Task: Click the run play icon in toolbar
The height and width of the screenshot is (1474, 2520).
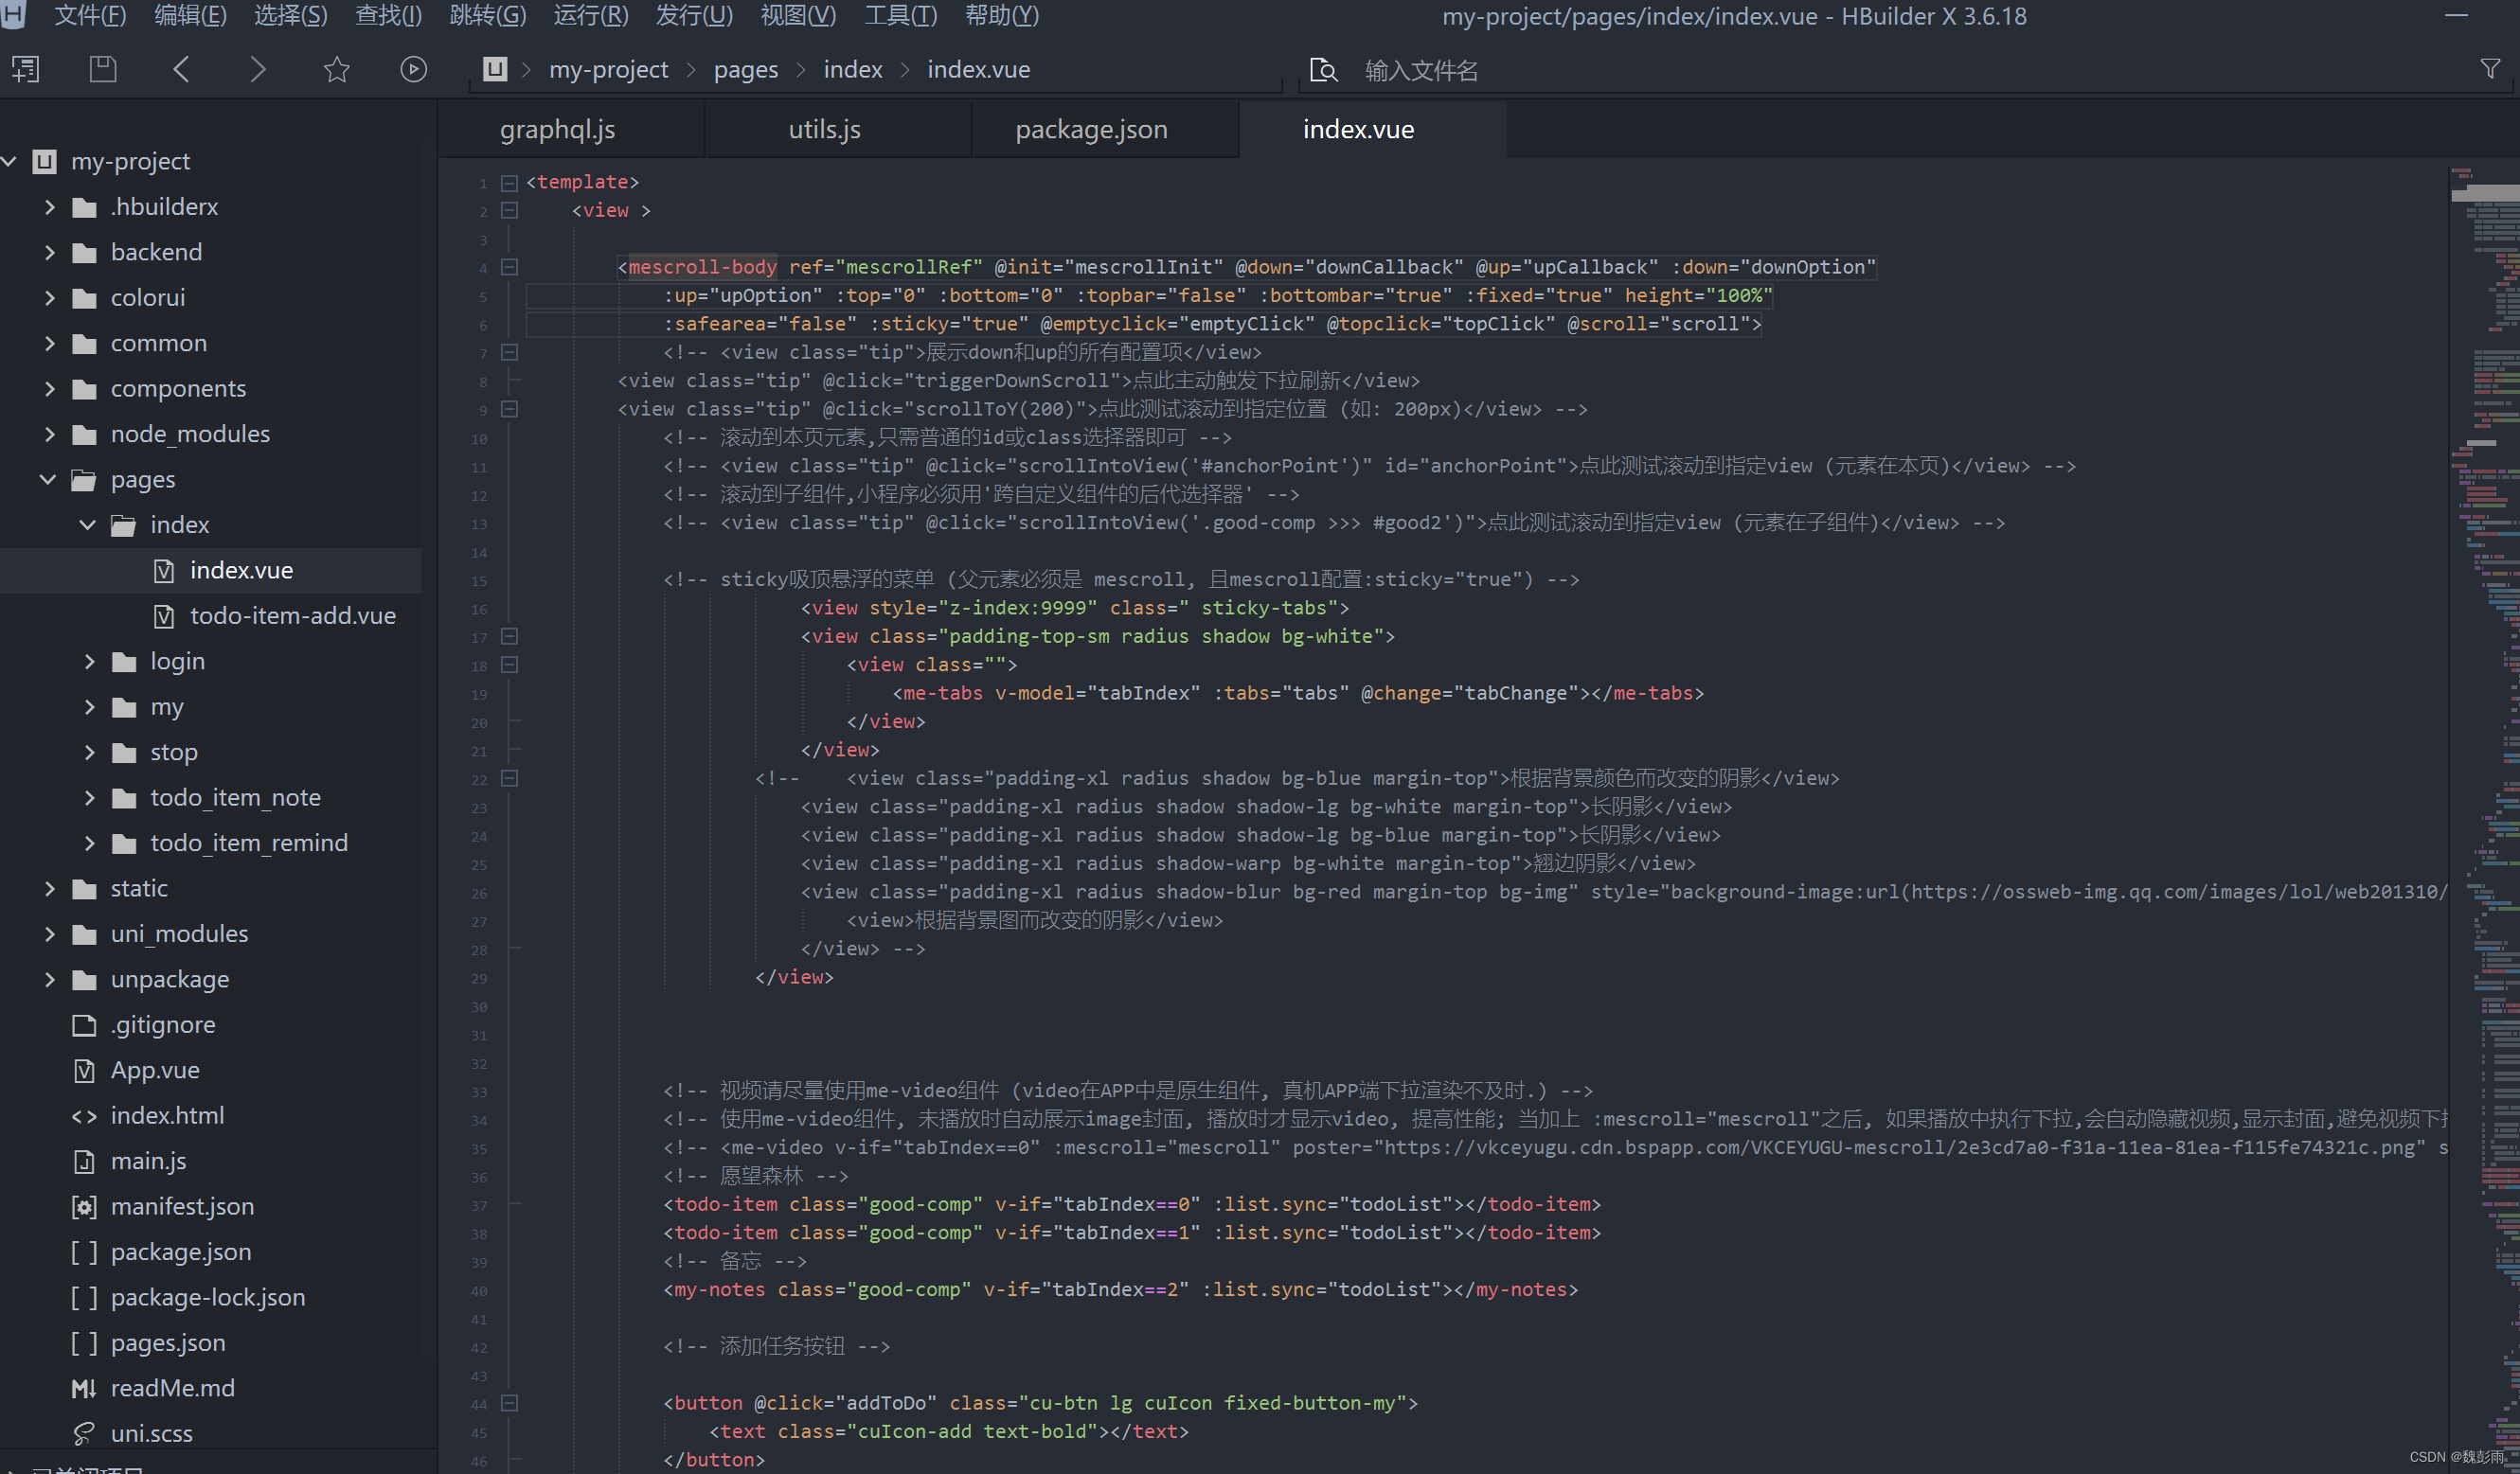Action: point(413,69)
